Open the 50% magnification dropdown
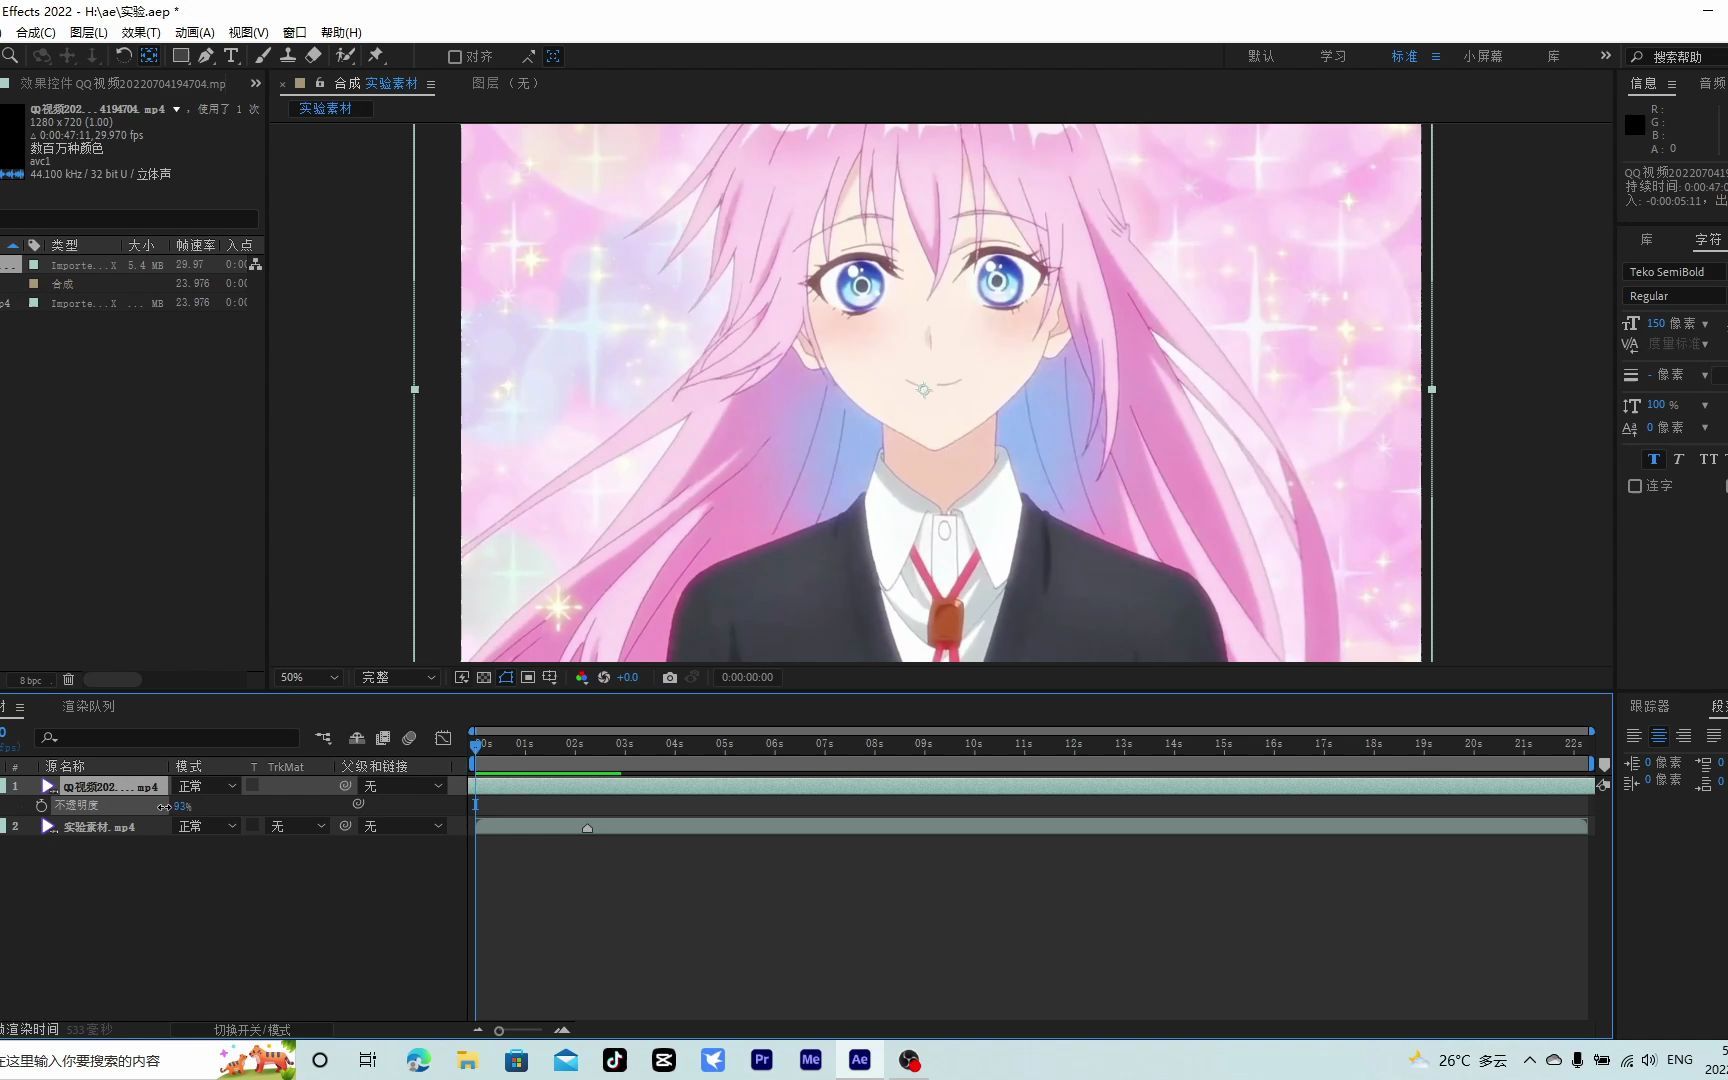This screenshot has height=1080, width=1728. click(x=309, y=677)
